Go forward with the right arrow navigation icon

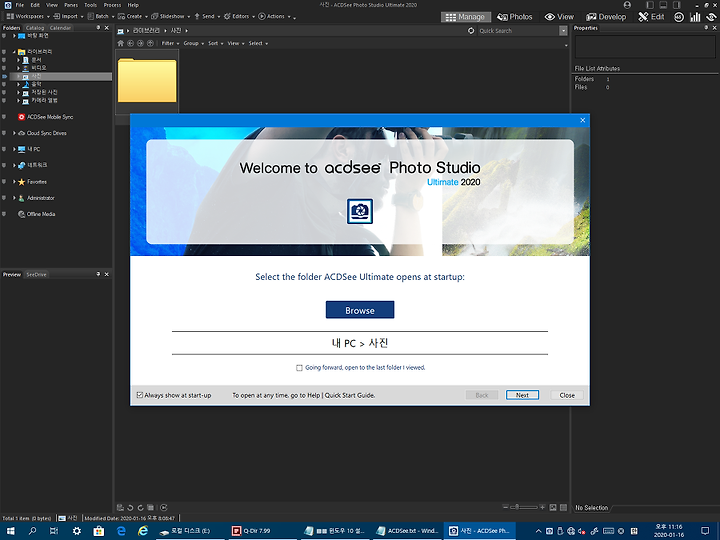140,43
